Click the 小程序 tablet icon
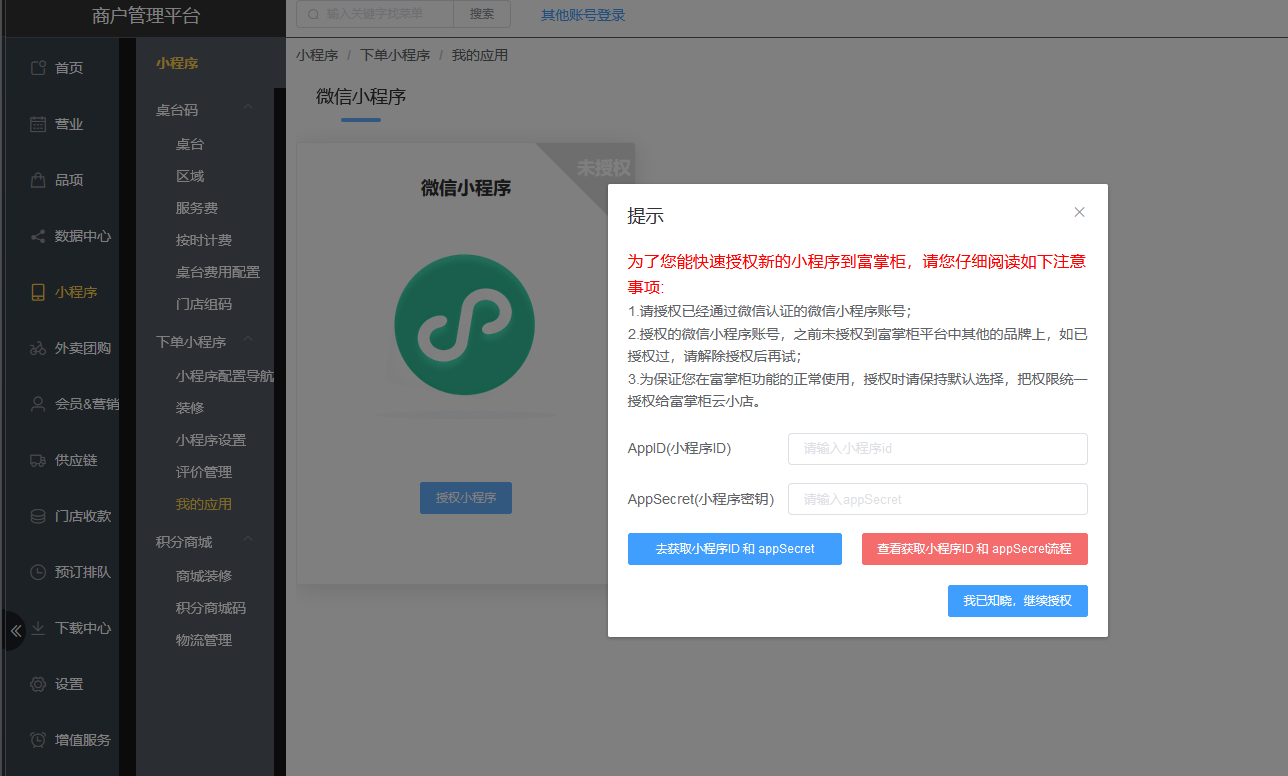 click(x=38, y=292)
